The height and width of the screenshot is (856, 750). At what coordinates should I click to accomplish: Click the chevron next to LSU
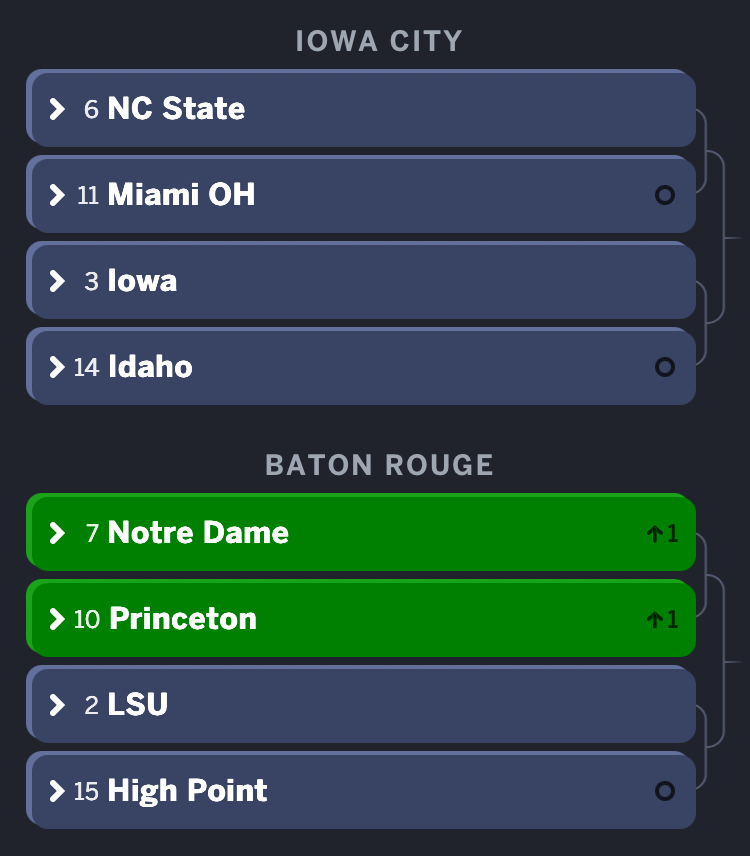(57, 705)
